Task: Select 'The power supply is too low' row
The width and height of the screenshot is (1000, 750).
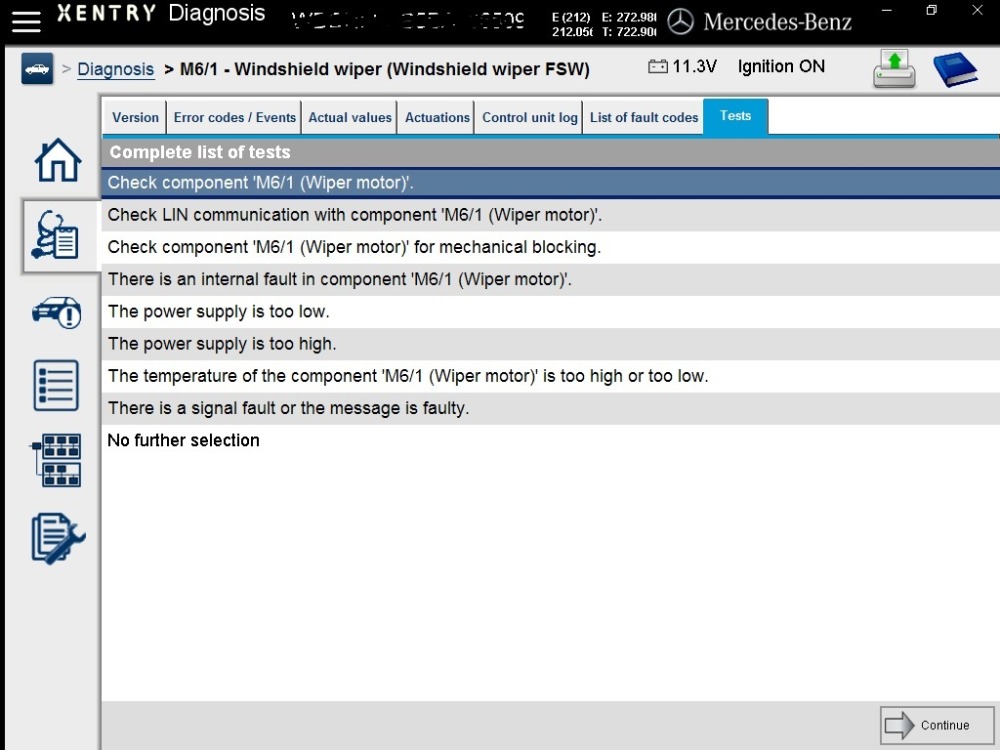Action: (550, 311)
